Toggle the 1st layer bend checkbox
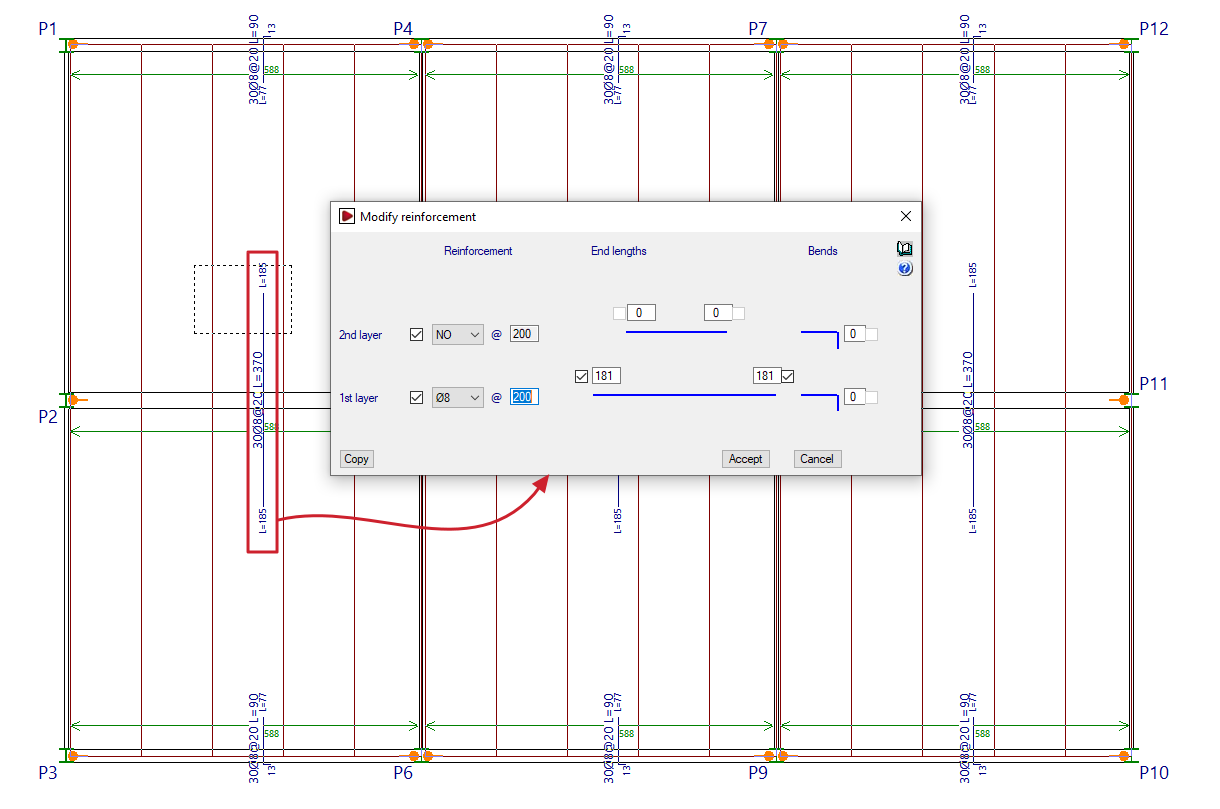 point(872,397)
